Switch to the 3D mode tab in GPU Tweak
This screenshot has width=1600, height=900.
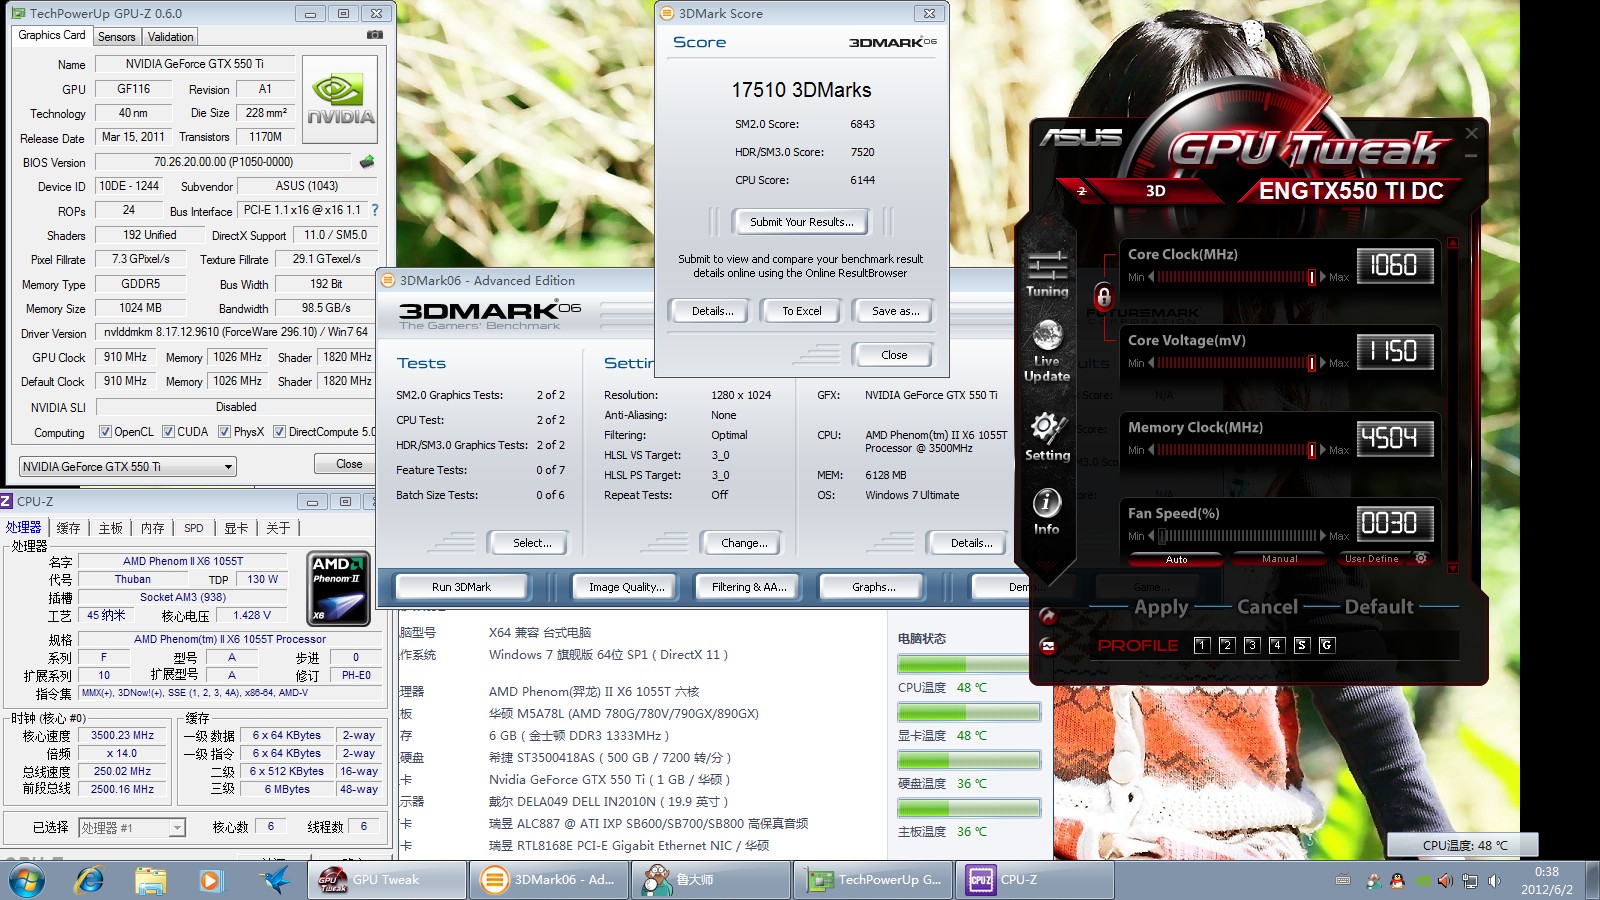(1155, 190)
